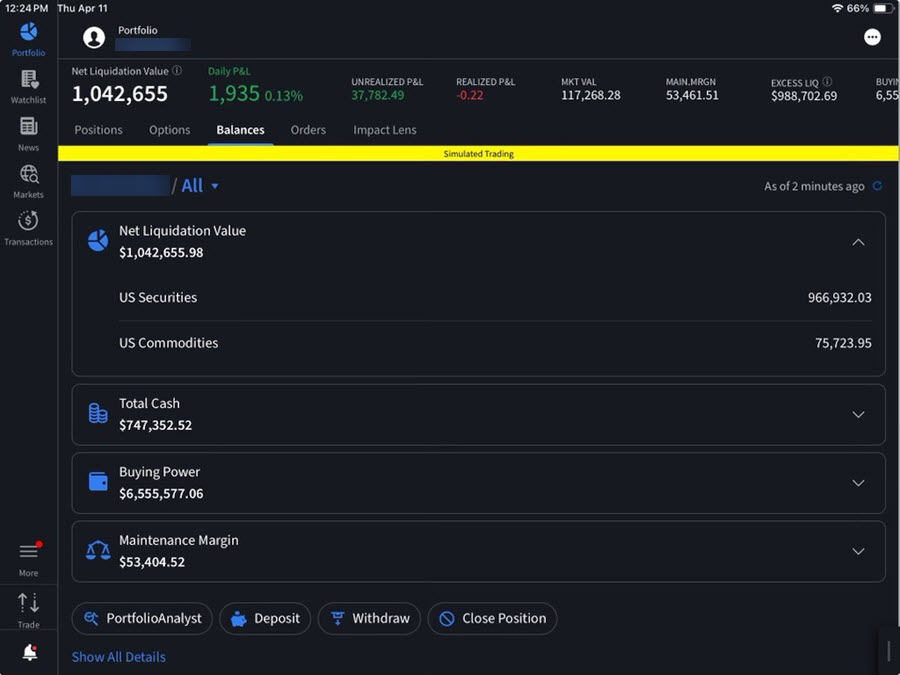Tap the Buying Power wallet icon
This screenshot has height=675, width=900.
pos(98,482)
